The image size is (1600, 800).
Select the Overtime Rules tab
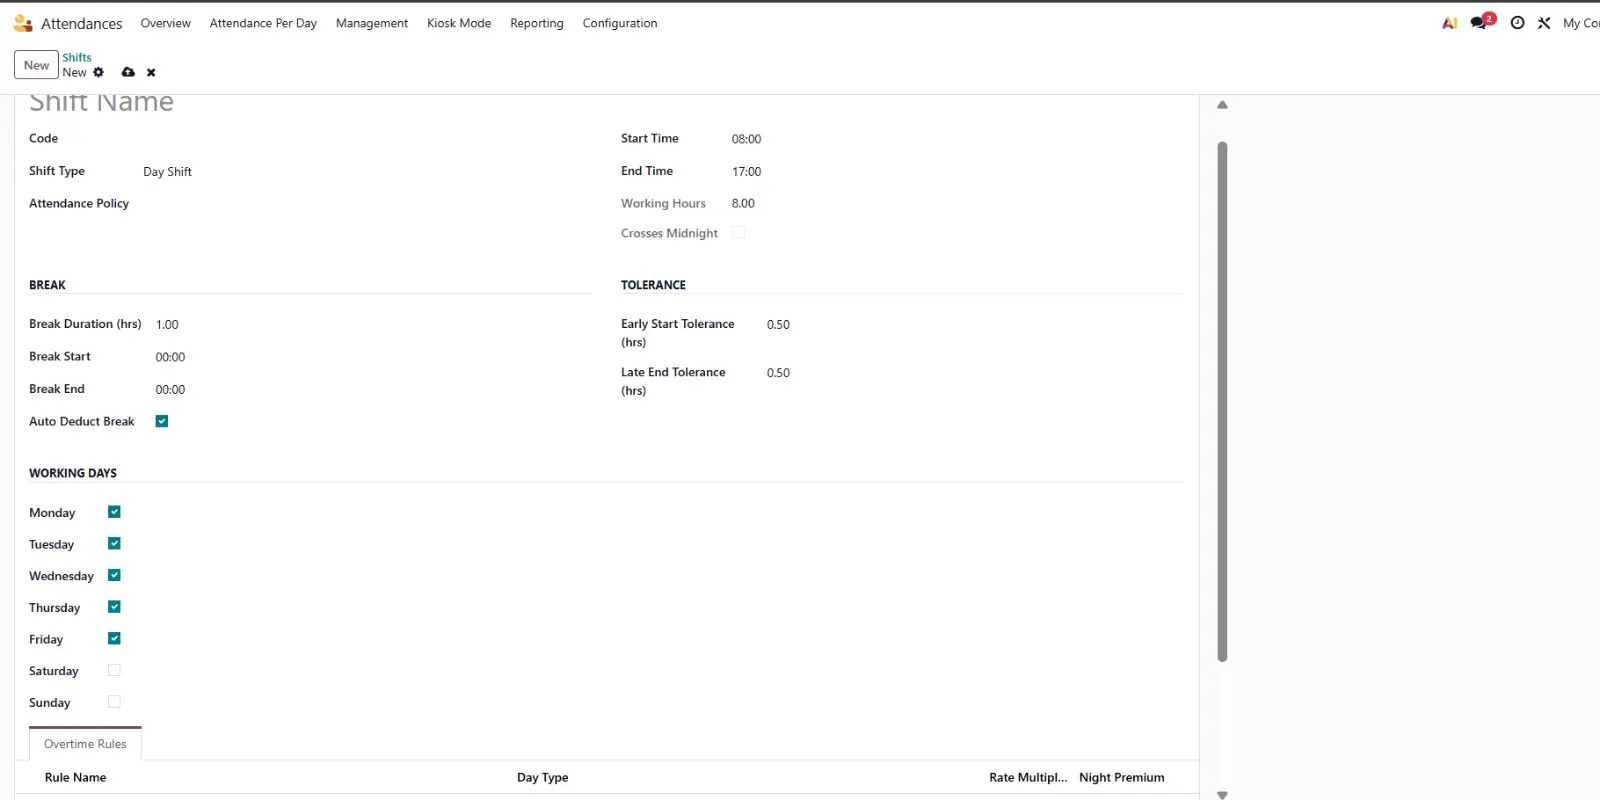pos(85,744)
